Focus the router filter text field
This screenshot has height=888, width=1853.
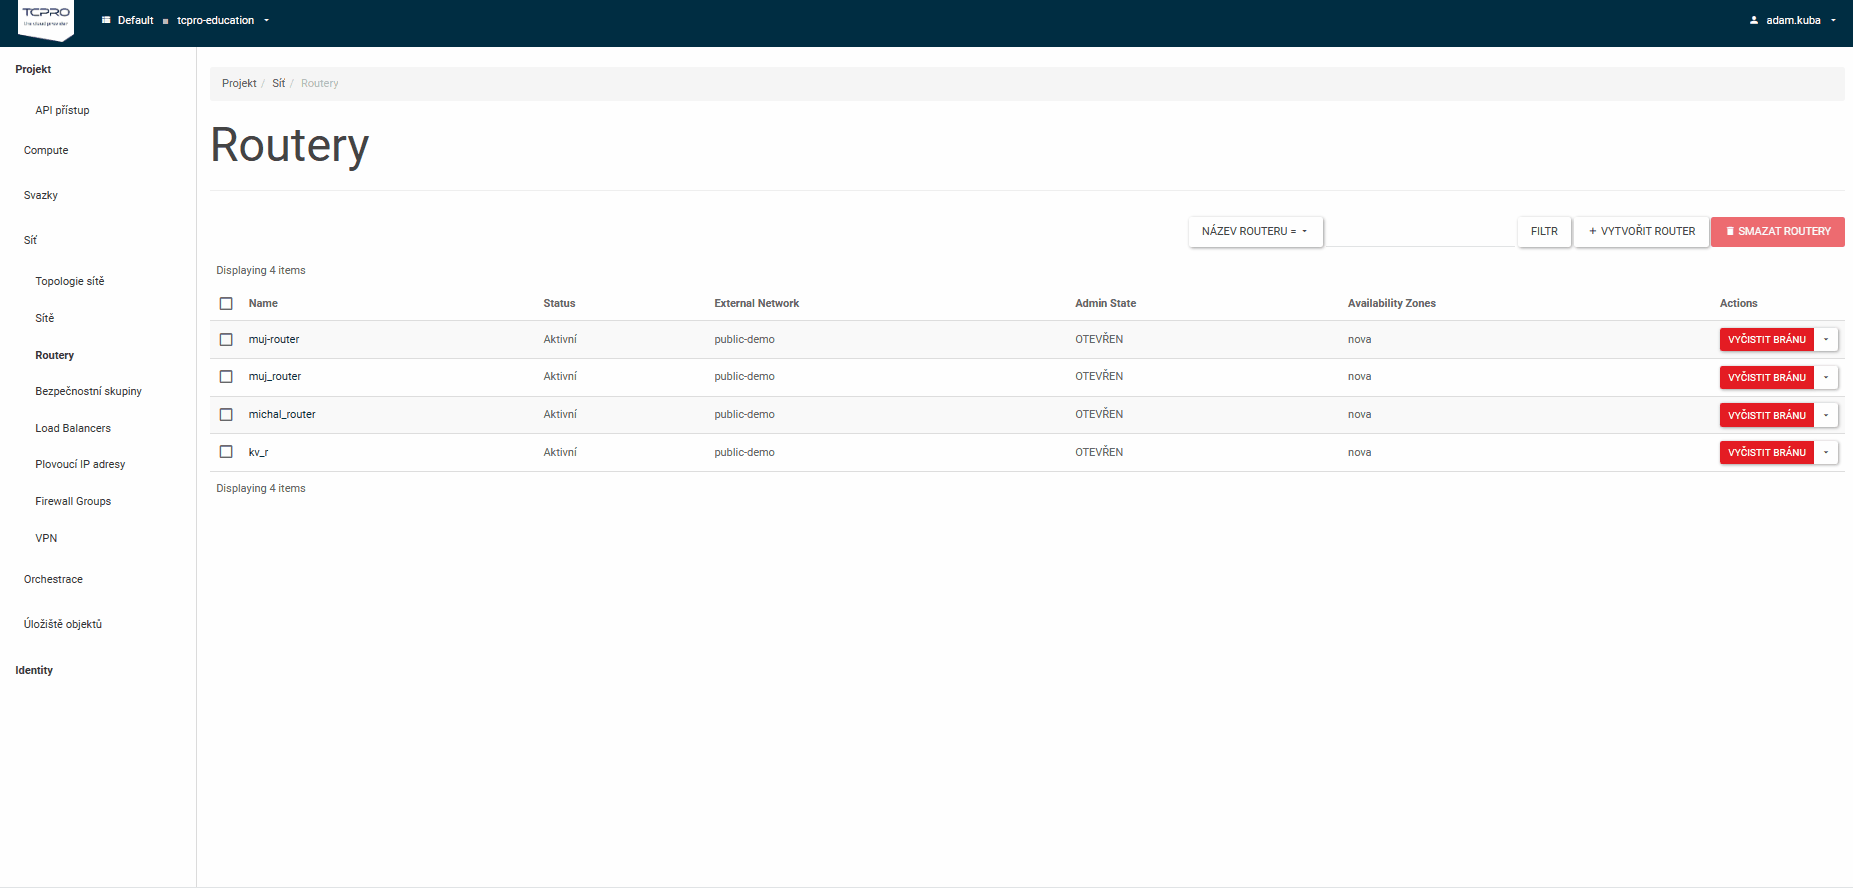(1420, 232)
